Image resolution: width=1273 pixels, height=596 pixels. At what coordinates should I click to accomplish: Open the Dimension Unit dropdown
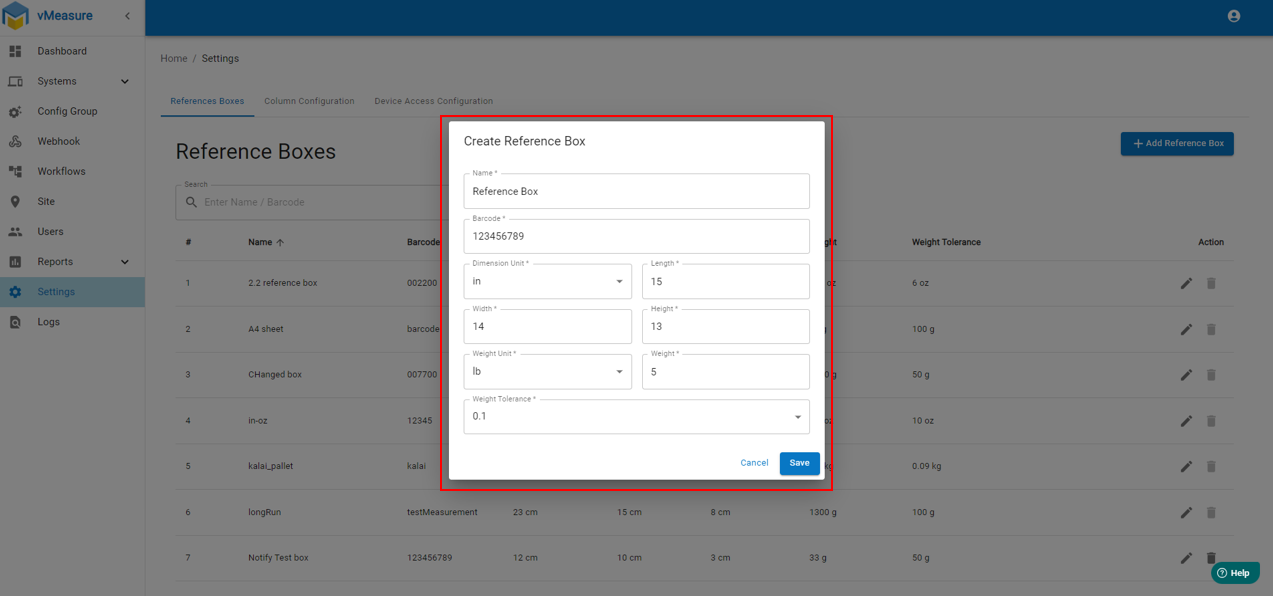click(x=548, y=282)
